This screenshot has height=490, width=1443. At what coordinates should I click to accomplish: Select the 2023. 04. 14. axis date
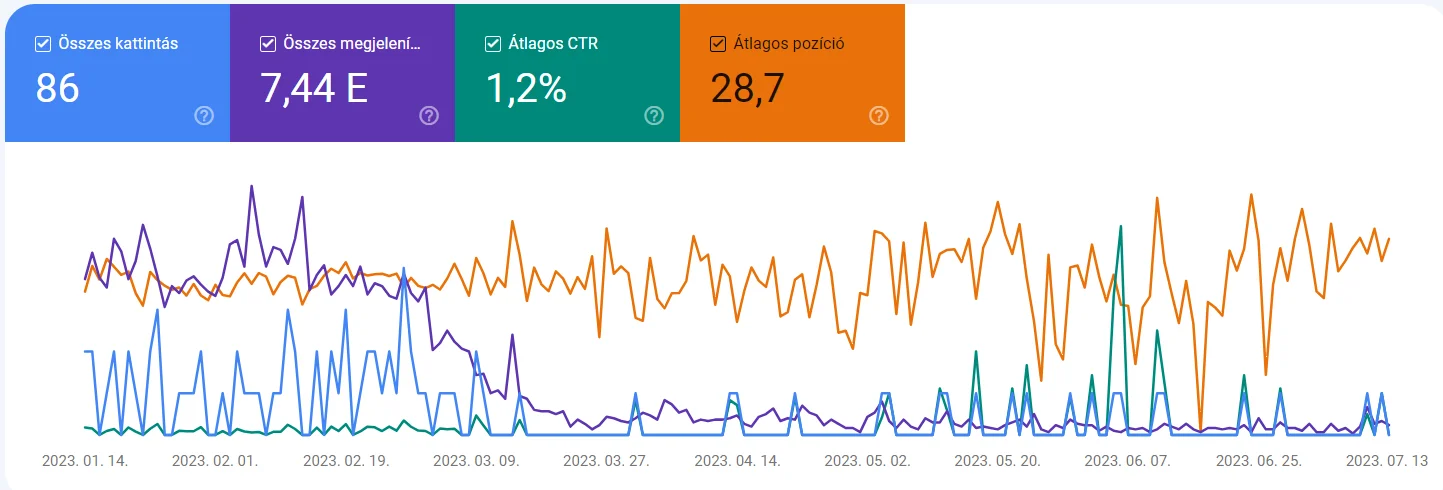click(737, 461)
